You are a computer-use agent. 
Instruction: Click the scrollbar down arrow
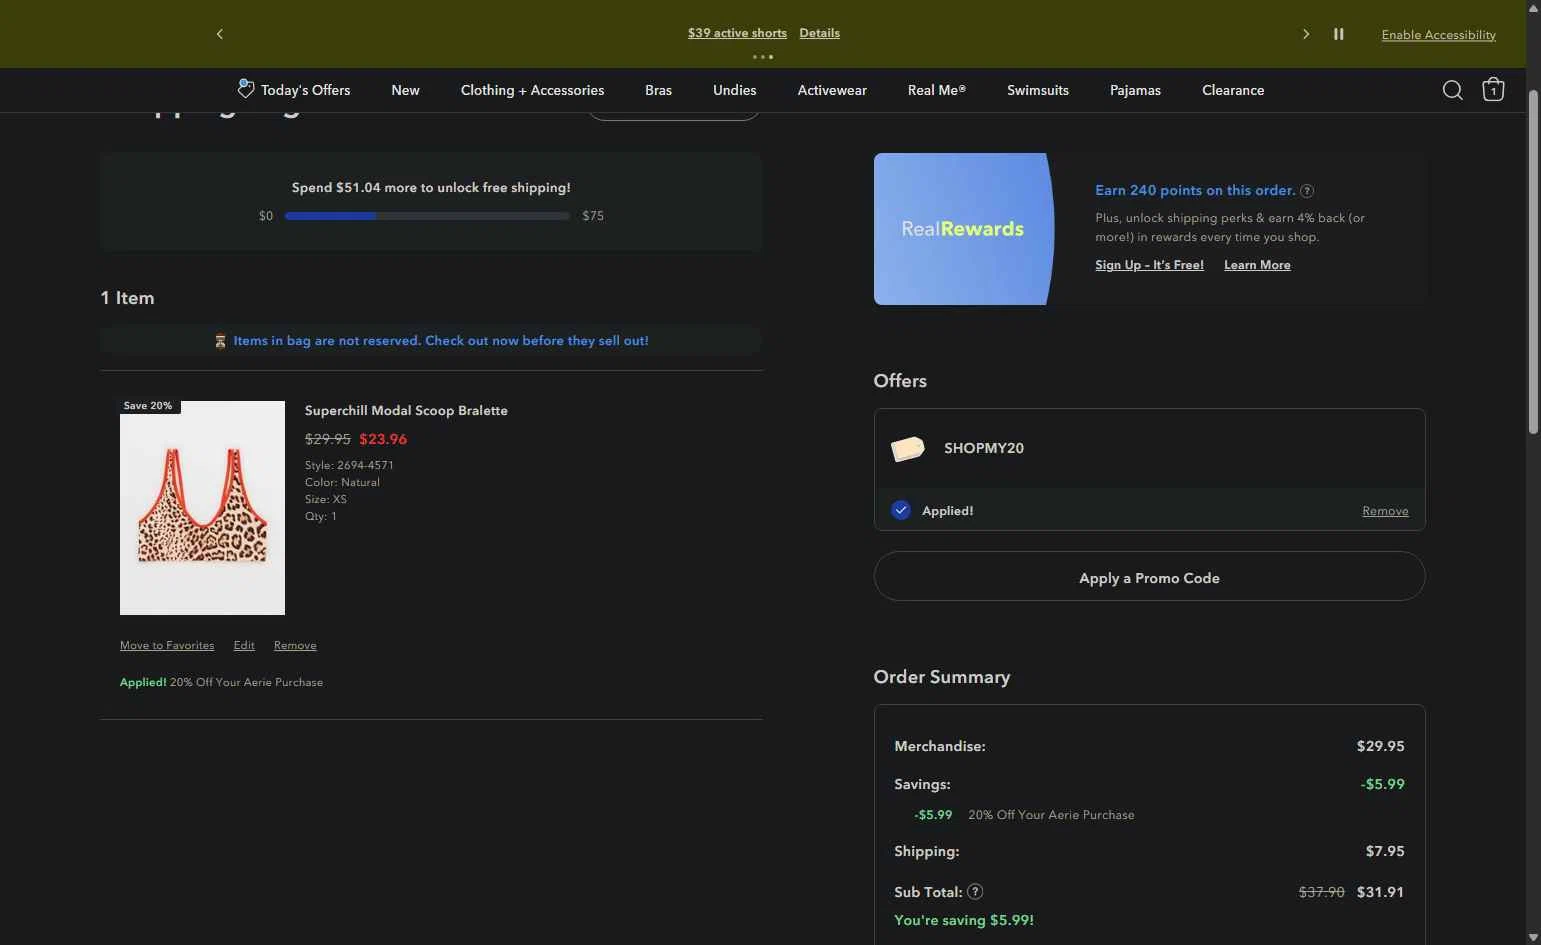coord(1533,937)
